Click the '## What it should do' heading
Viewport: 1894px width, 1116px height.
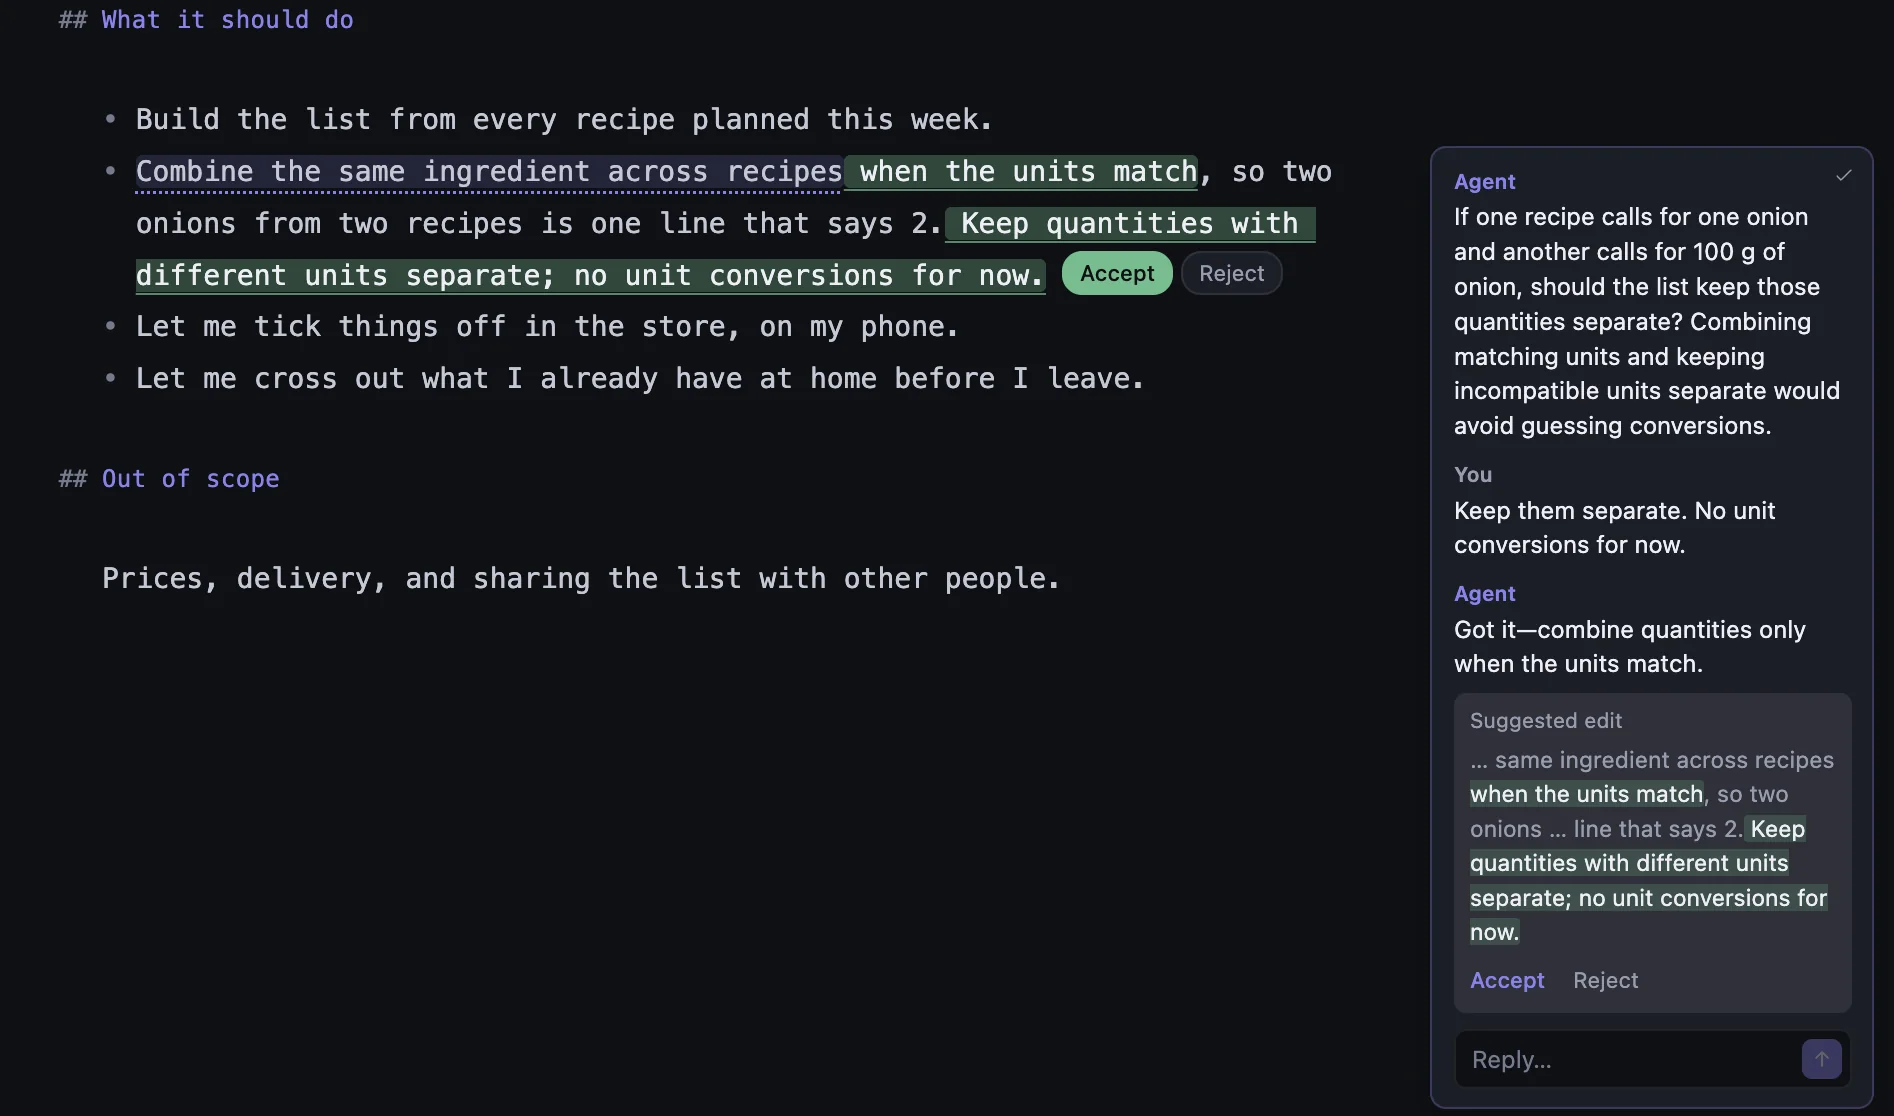coord(206,20)
